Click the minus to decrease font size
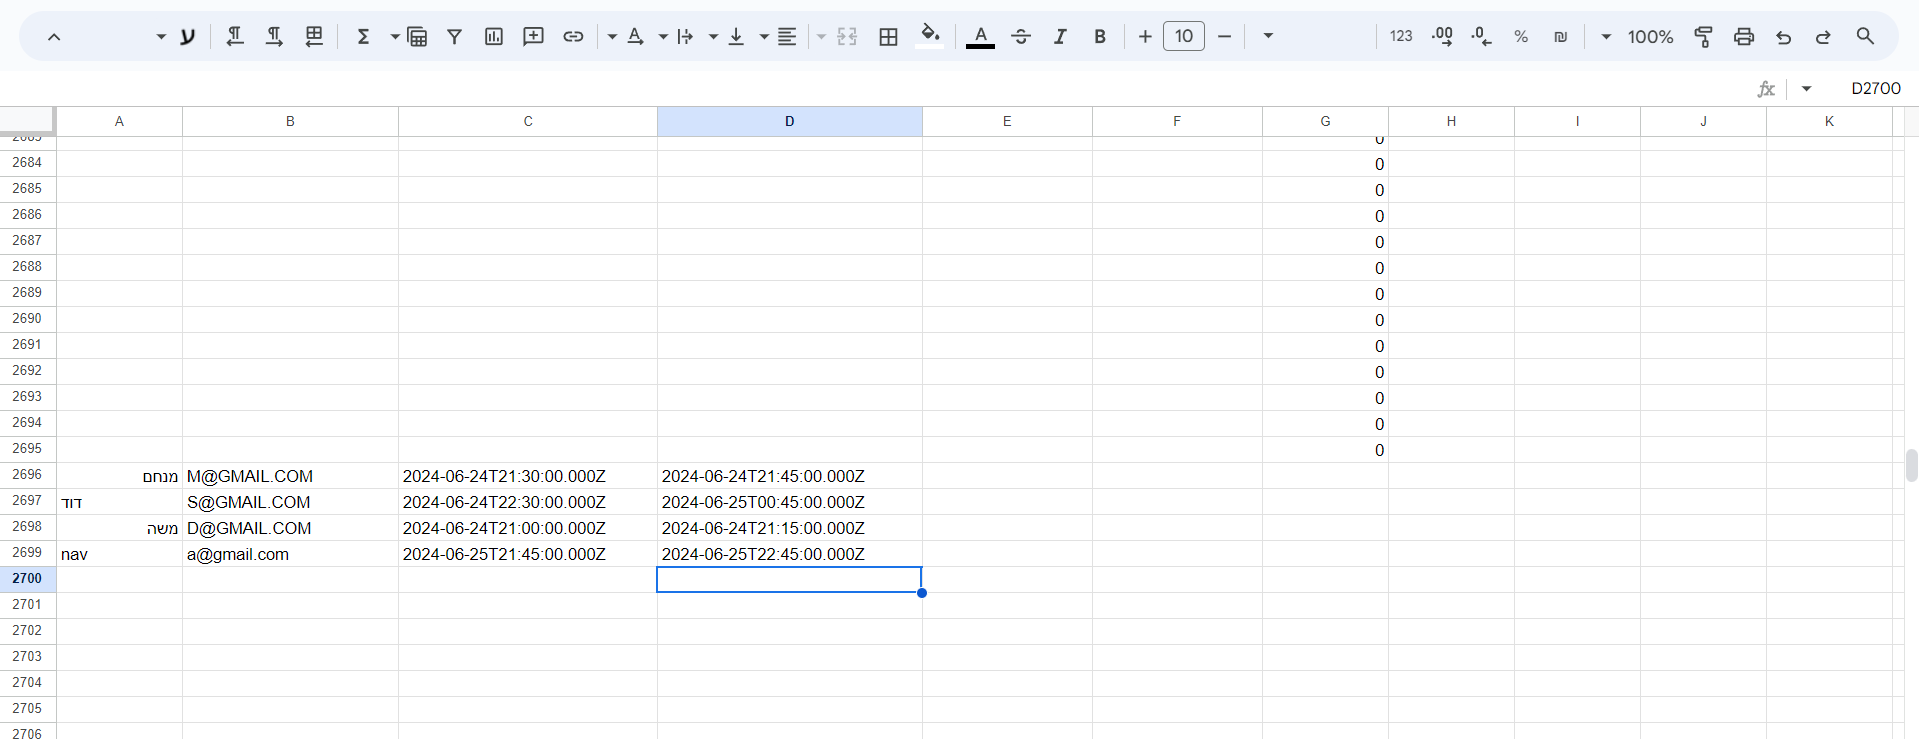This screenshot has height=739, width=1919. click(1225, 36)
